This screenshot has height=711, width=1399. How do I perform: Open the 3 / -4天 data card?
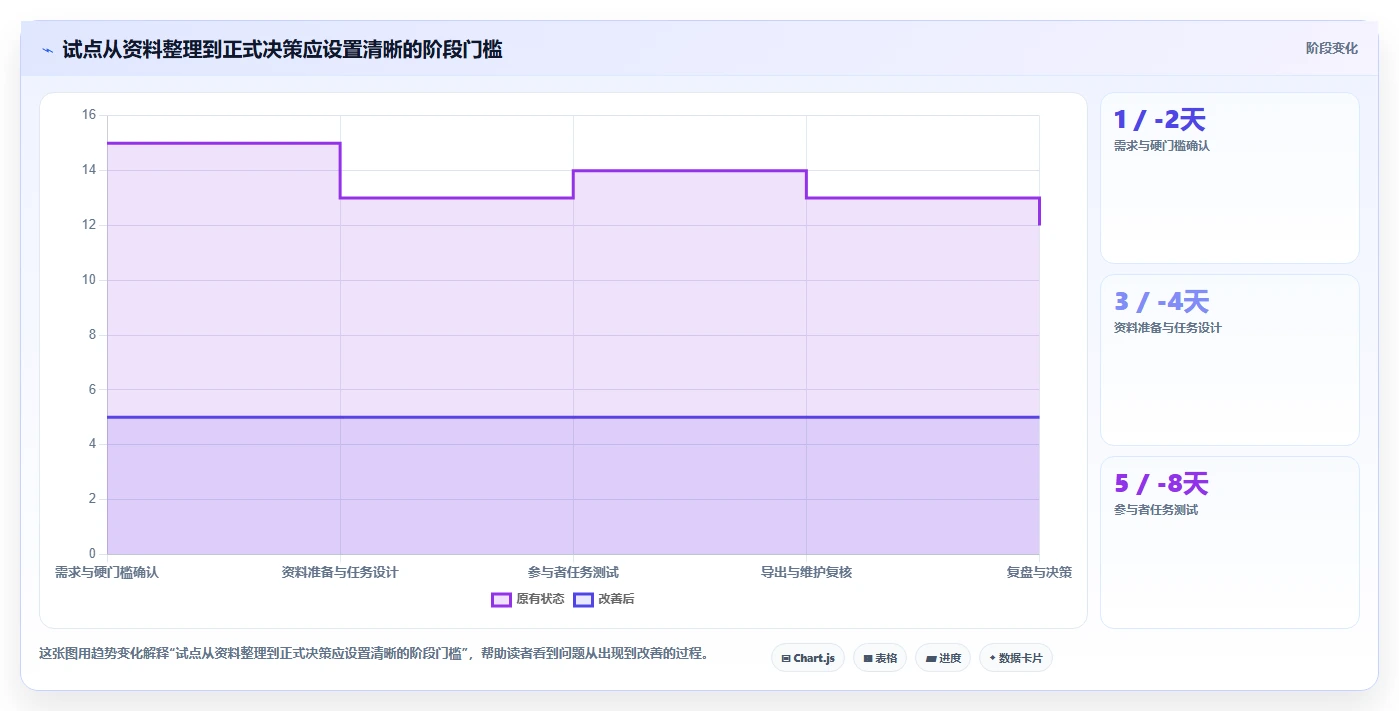pos(1230,360)
